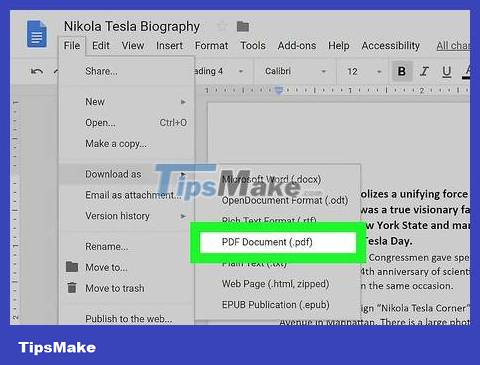Choose Email as attachment...
Image resolution: width=480 pixels, height=365 pixels.
pyautogui.click(x=126, y=195)
